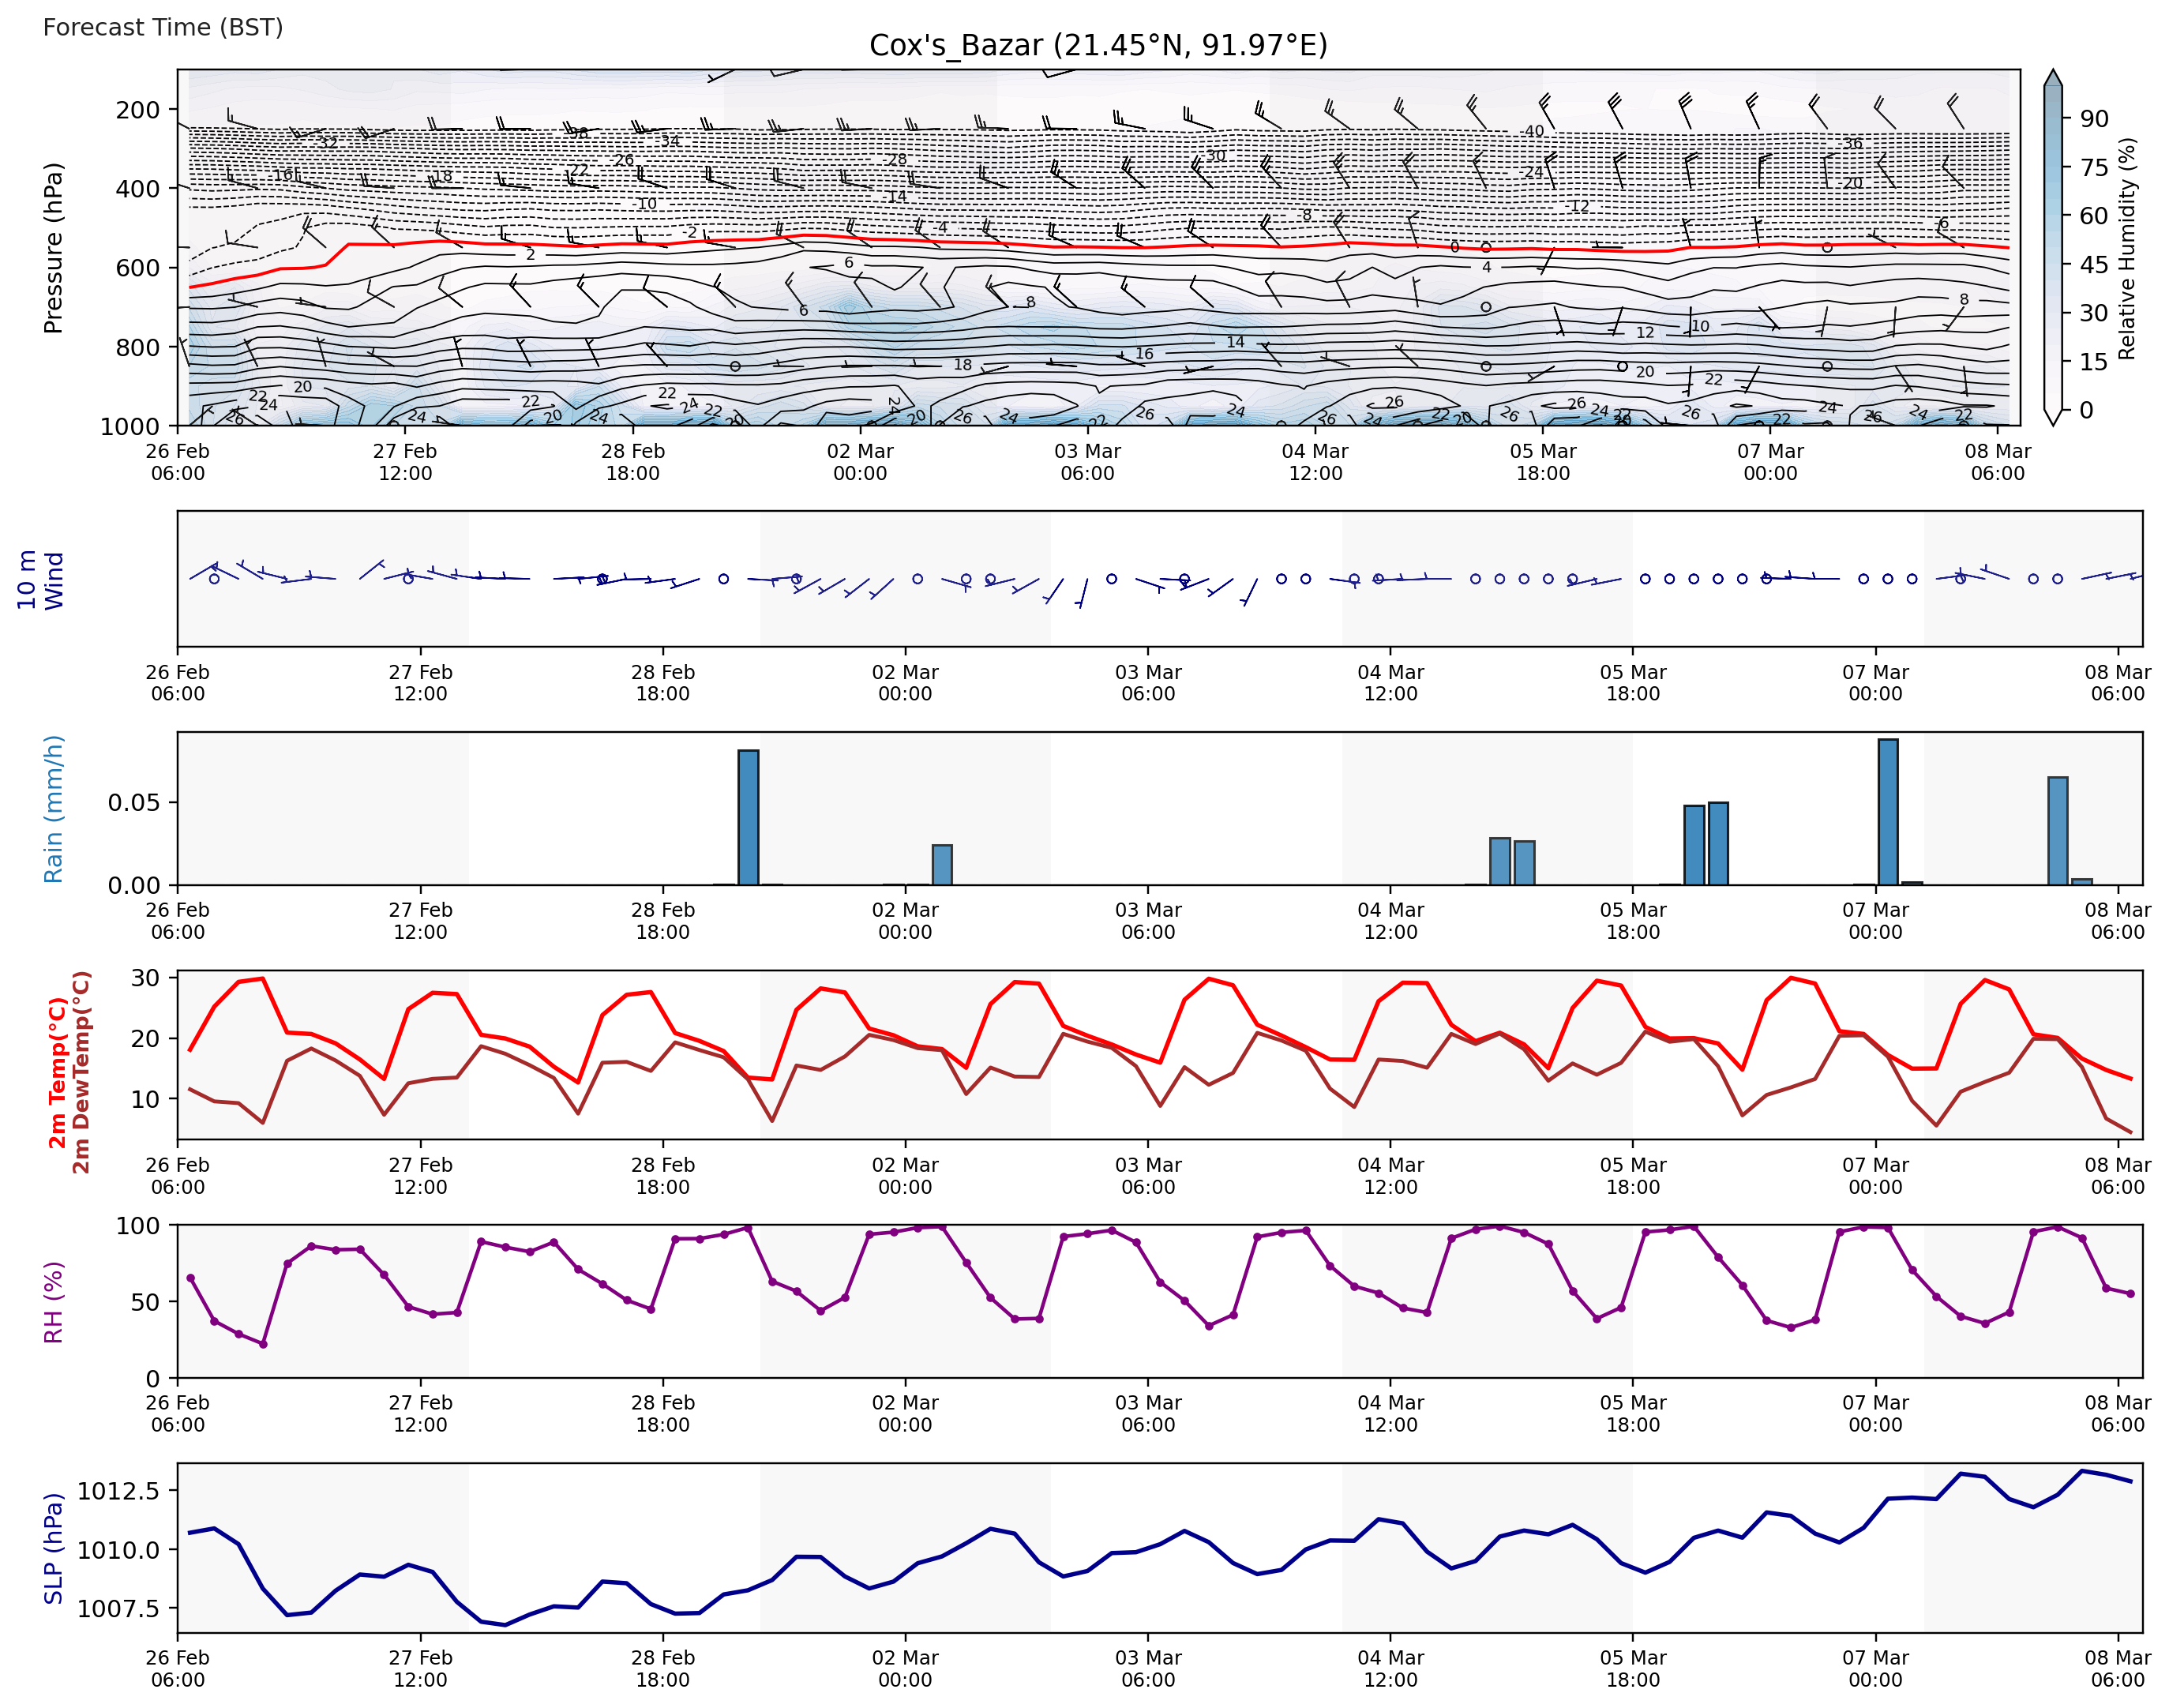The width and height of the screenshot is (2169, 1708).
Task: Click the 200 tick on pressure axis
Action: pyautogui.click(x=137, y=110)
